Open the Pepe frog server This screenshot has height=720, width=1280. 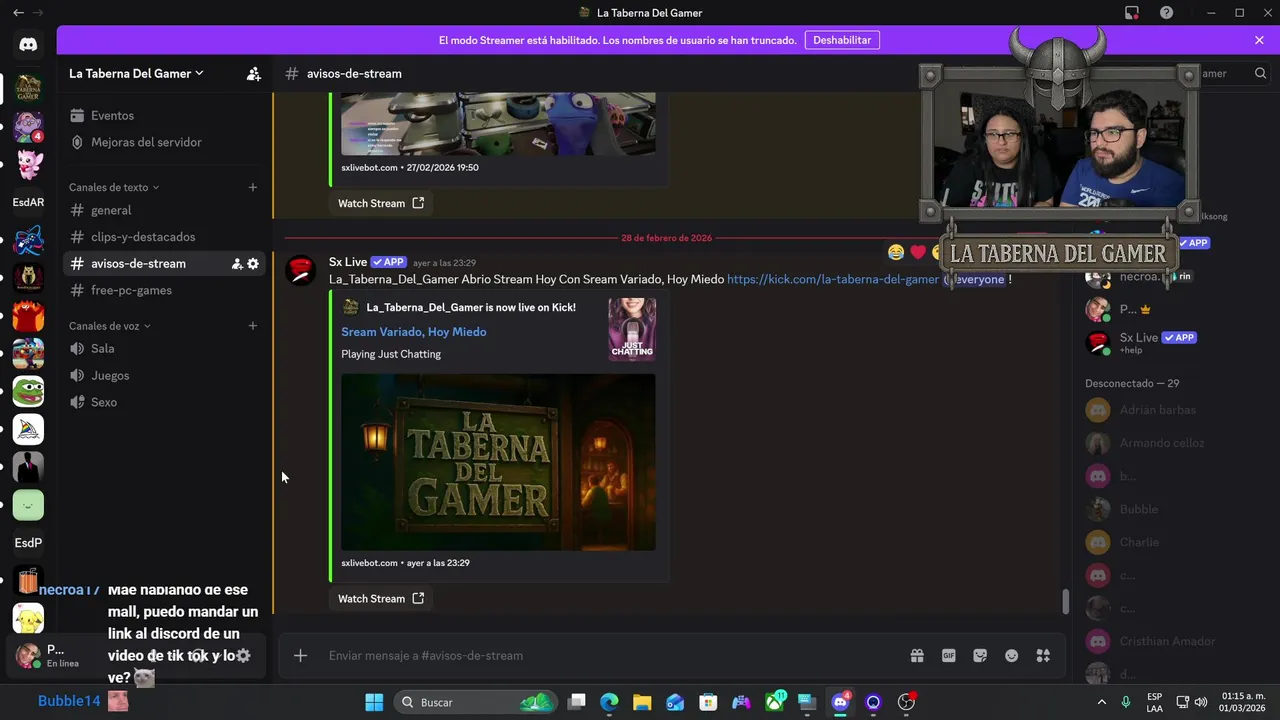pyautogui.click(x=28, y=391)
